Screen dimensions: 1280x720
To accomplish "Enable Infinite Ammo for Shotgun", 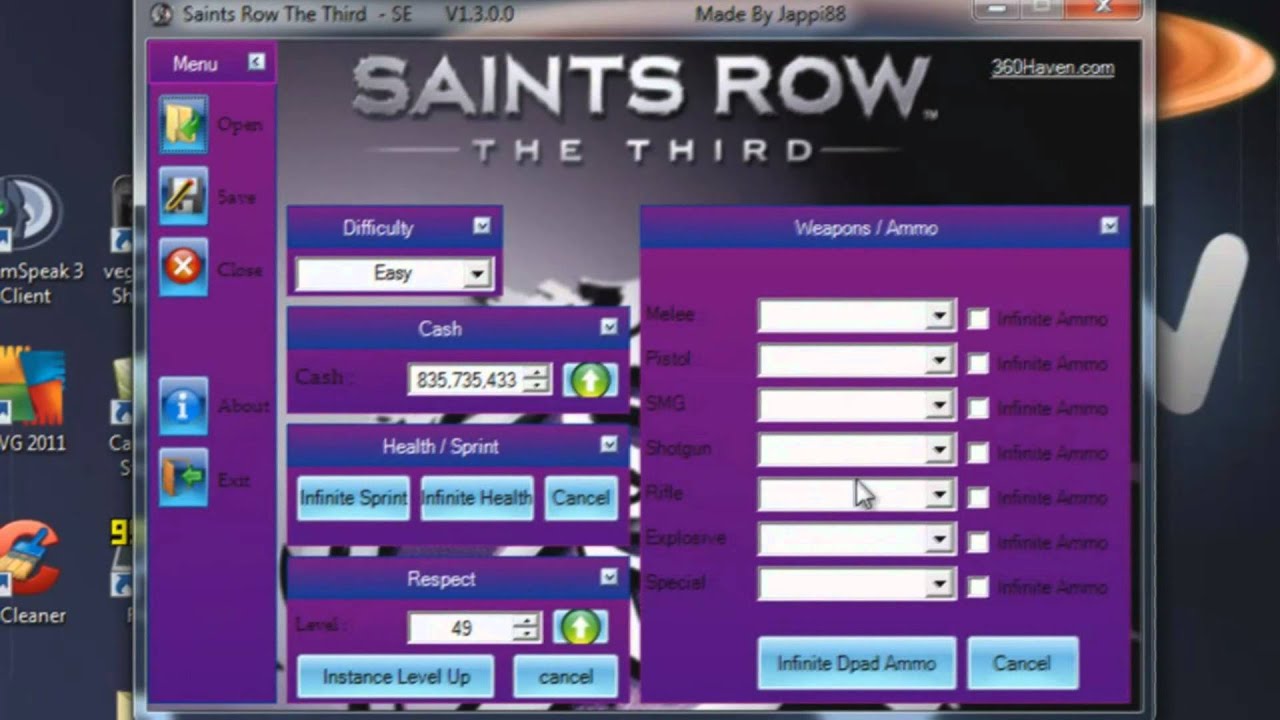I will click(978, 453).
